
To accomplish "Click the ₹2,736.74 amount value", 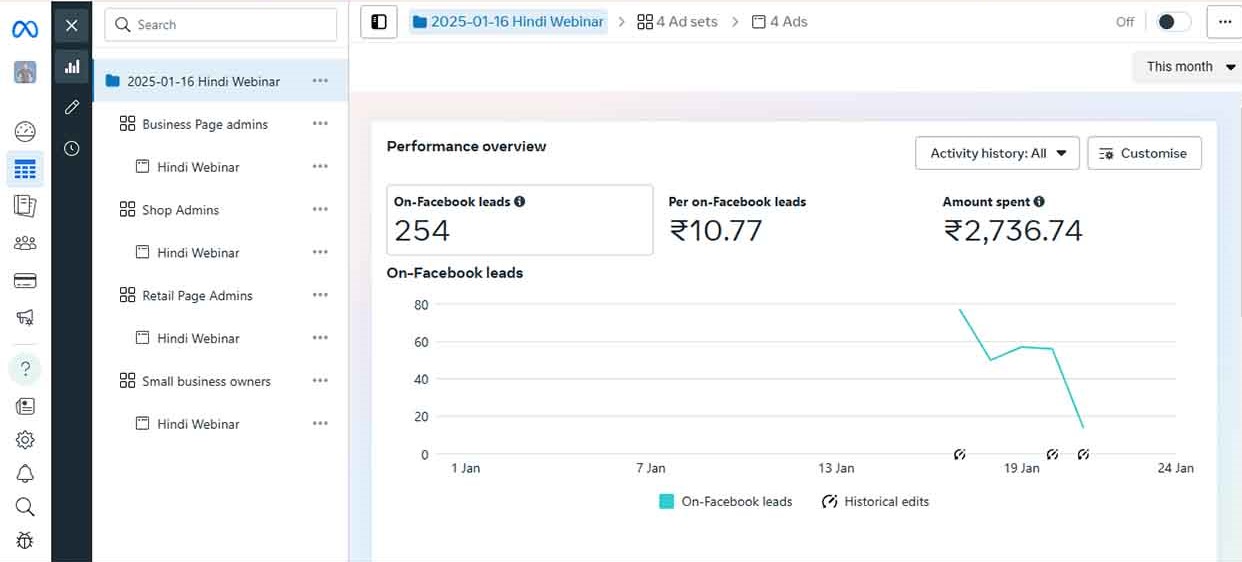I will tap(1013, 231).
